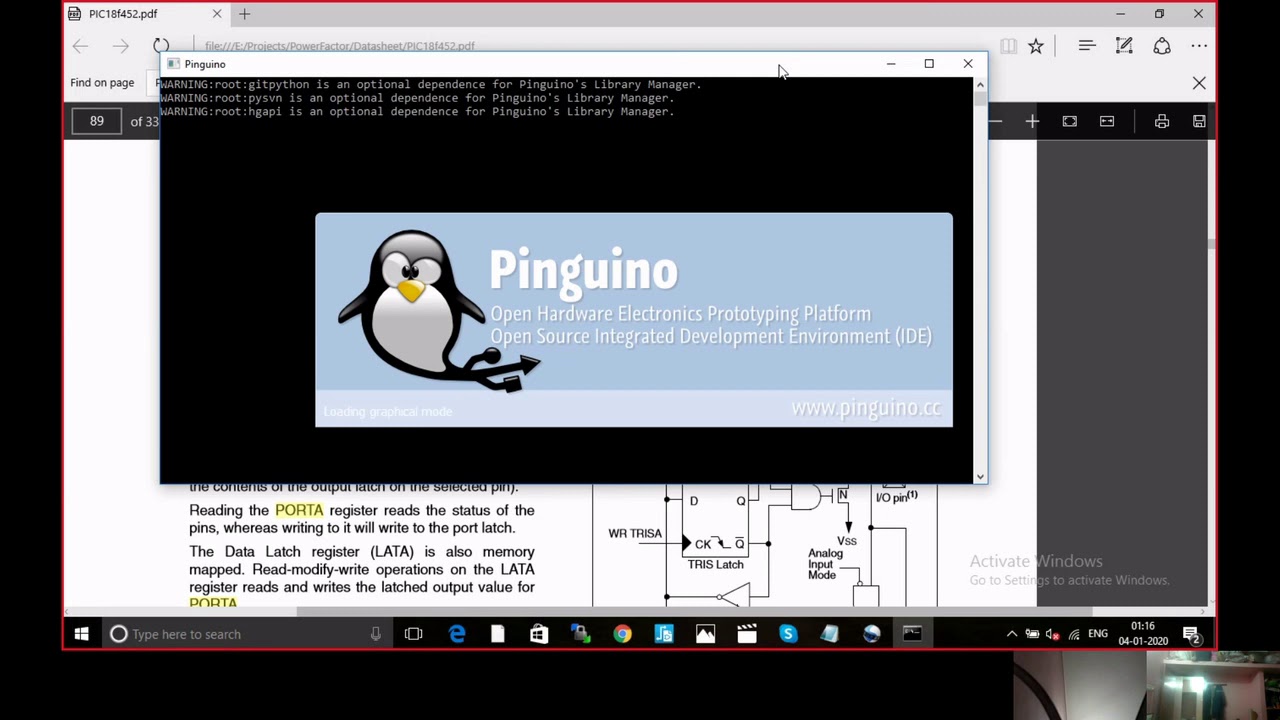Viewport: 1280px width, 720px height.
Task: Click Edge's Refresh icon
Action: point(161,46)
